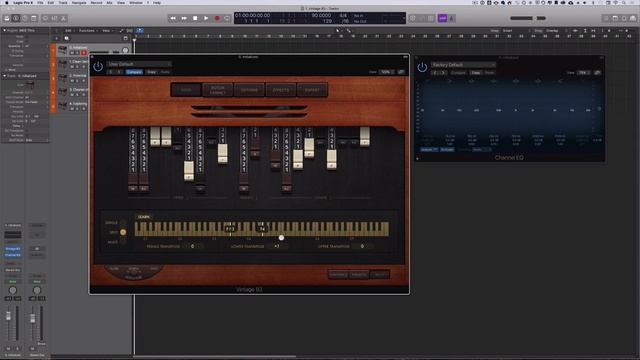Open the Editors scissors icon
The image size is (640, 360).
(x=63, y=18)
